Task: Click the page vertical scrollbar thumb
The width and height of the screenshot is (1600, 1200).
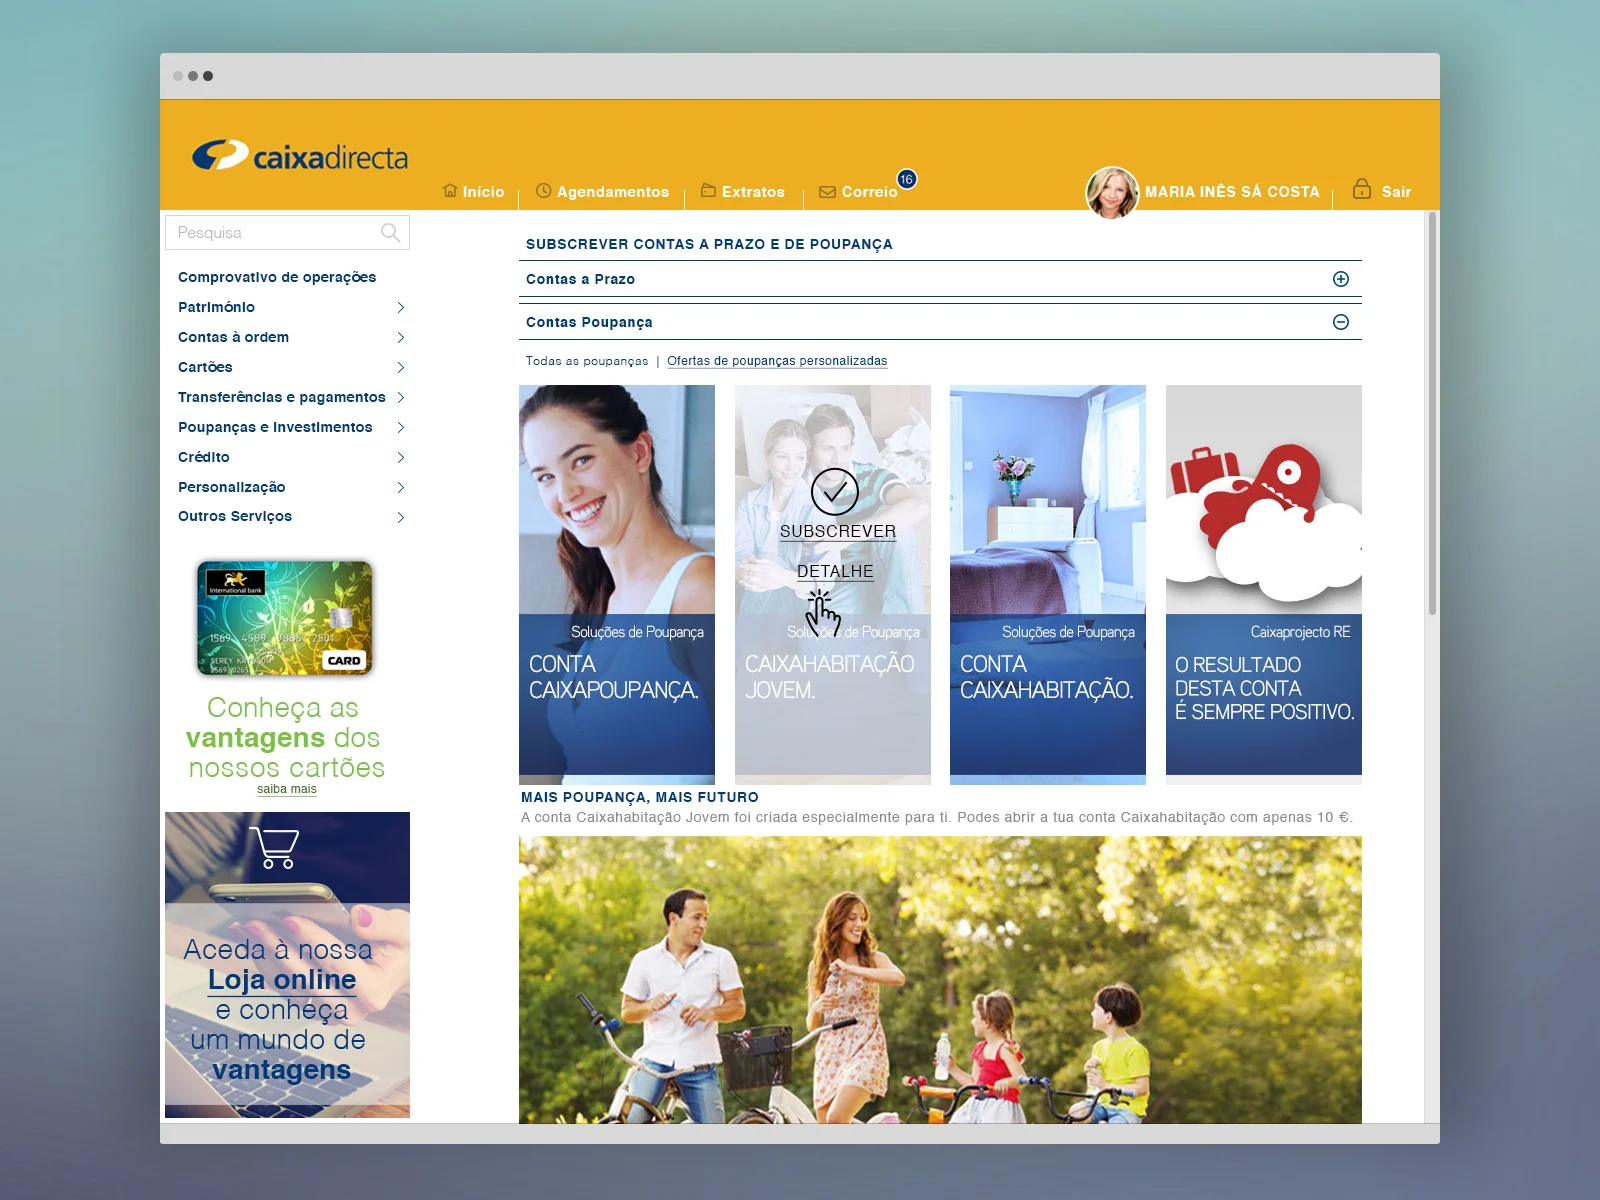Action: 1432,413
